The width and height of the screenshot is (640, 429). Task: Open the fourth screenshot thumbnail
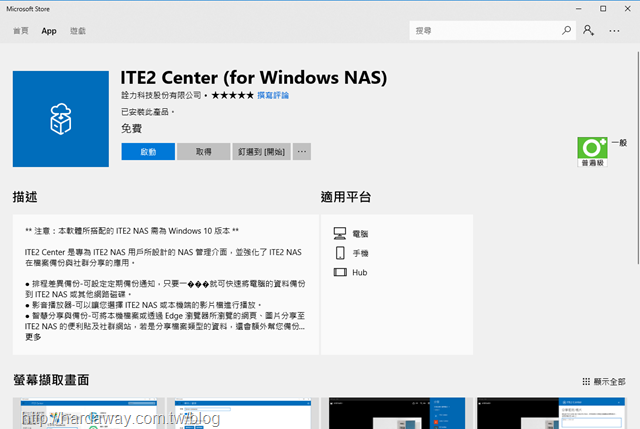pos(551,413)
